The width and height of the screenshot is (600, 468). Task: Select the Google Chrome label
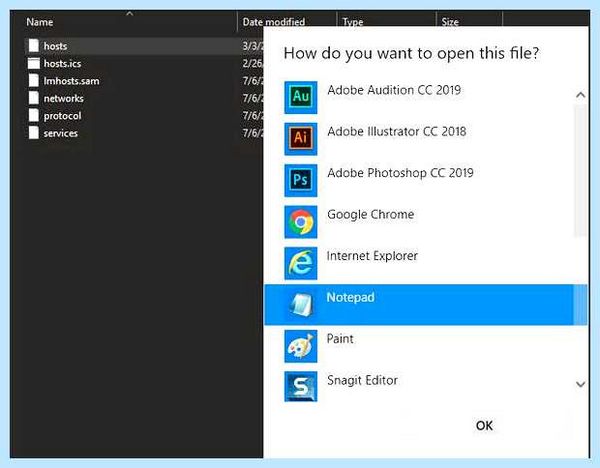click(370, 214)
